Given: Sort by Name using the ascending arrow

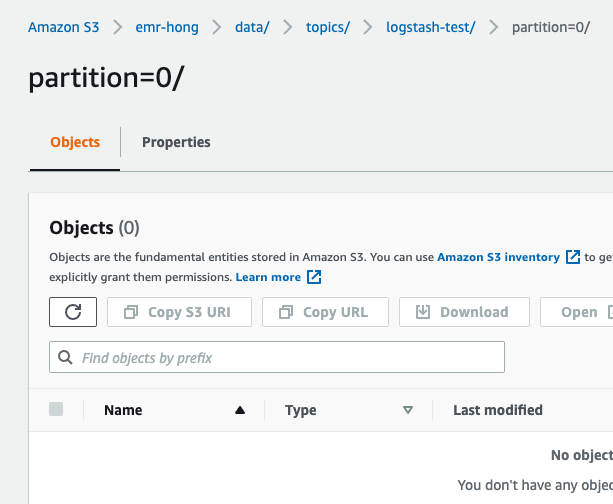Looking at the screenshot, I should coord(239,410).
